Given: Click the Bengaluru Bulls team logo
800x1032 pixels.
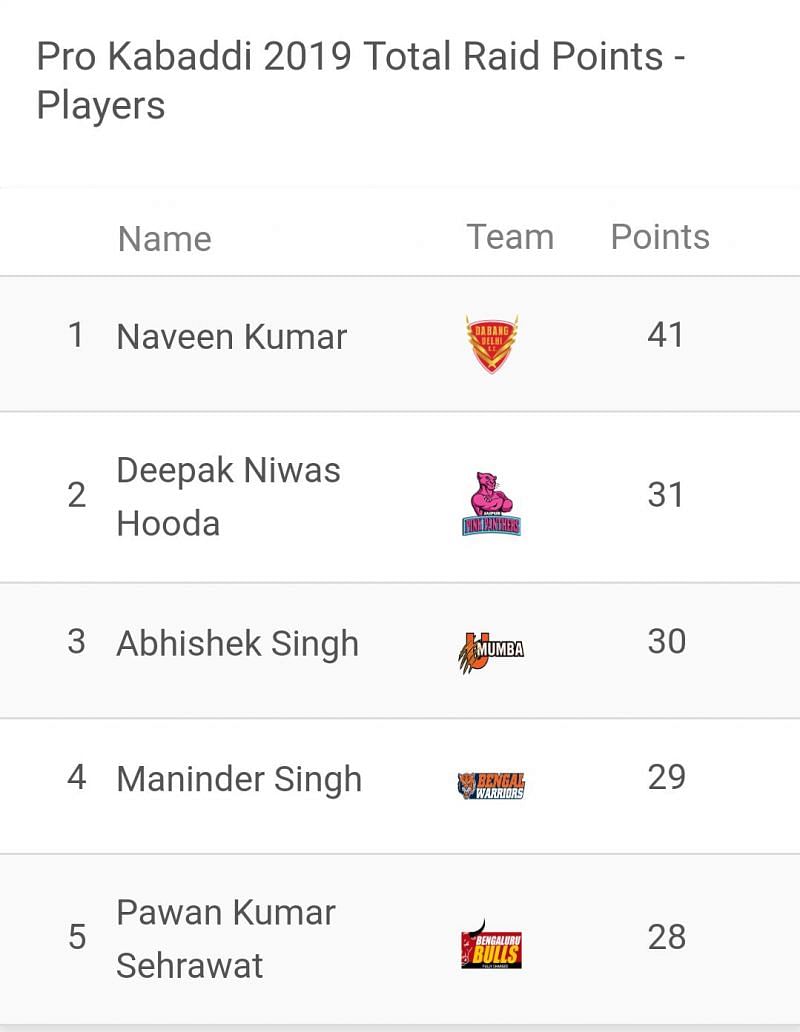Looking at the screenshot, I should 491,945.
